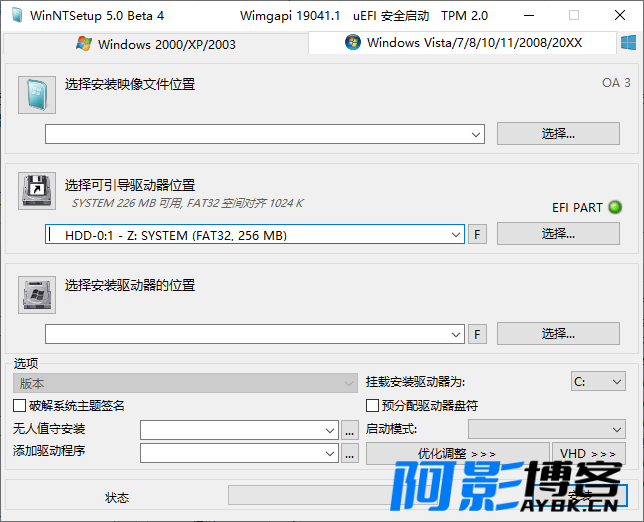The image size is (644, 522).
Task: Open VHD >>> options
Action: click(589, 453)
